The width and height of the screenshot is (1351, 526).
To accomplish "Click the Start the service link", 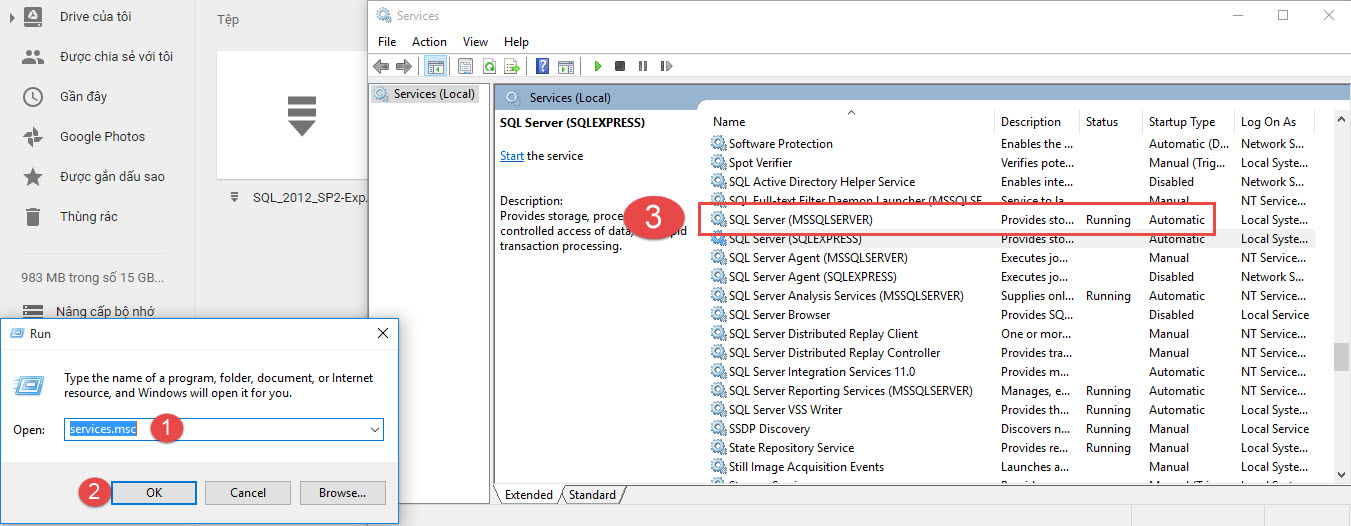I will pyautogui.click(x=512, y=156).
